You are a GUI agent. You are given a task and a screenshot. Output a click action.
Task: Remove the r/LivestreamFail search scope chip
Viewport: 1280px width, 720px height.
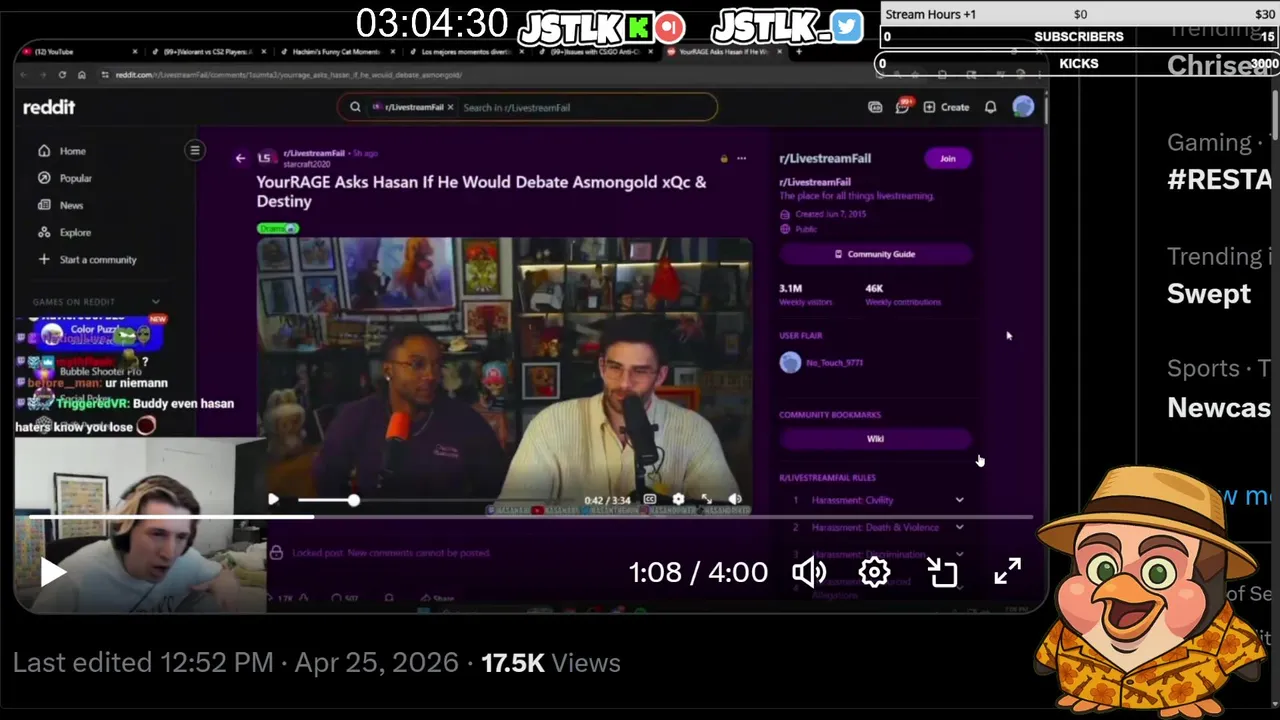click(x=450, y=107)
